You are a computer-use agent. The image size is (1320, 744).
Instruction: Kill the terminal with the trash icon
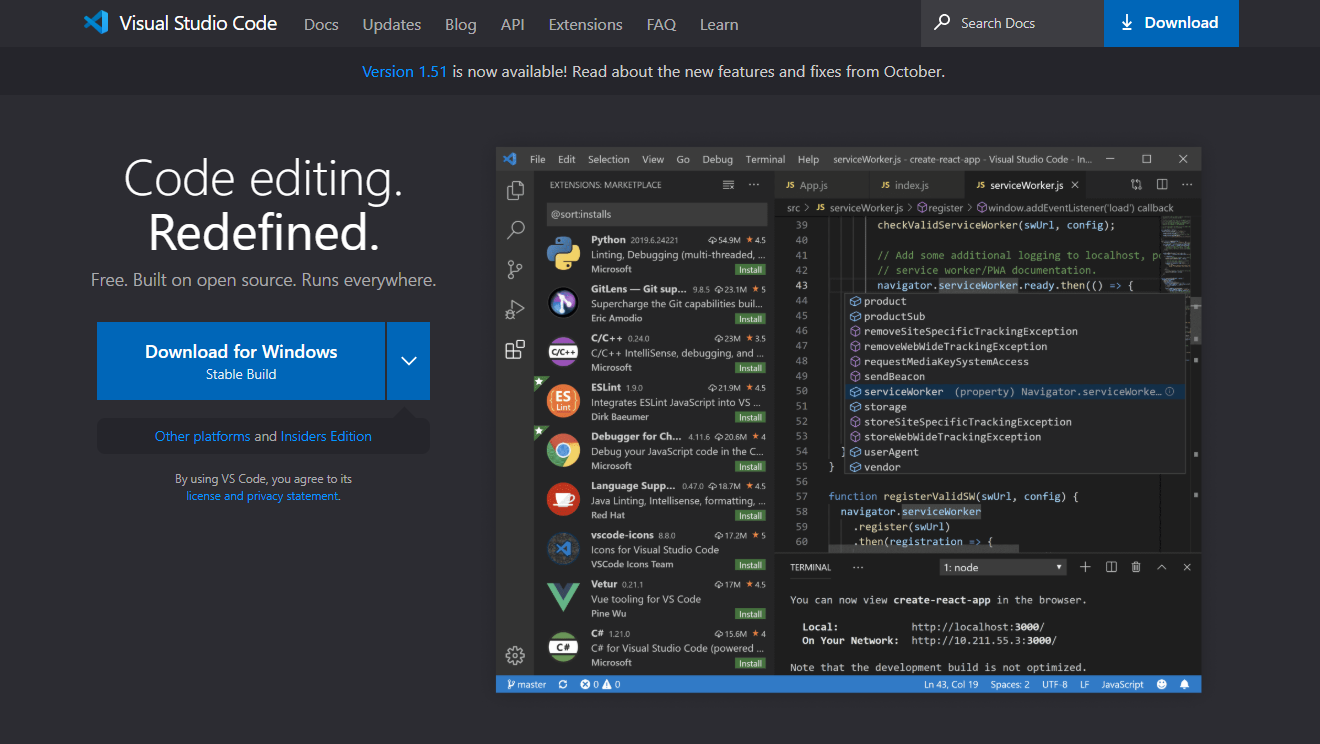click(x=1136, y=567)
